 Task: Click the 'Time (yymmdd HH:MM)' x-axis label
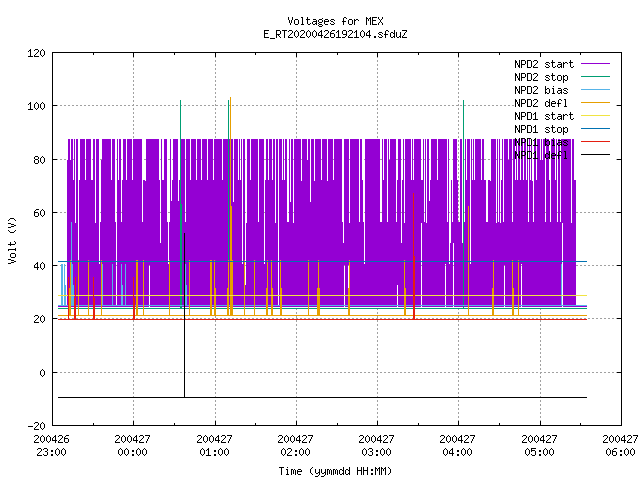pos(335,471)
